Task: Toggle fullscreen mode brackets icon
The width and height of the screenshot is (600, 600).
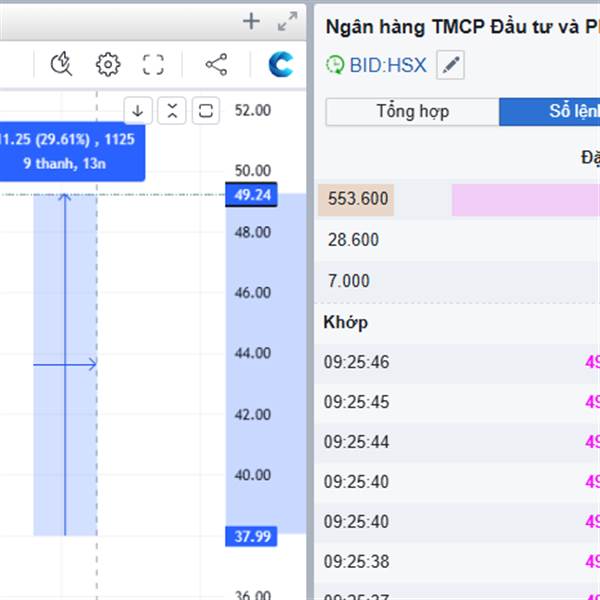Action: point(153,64)
